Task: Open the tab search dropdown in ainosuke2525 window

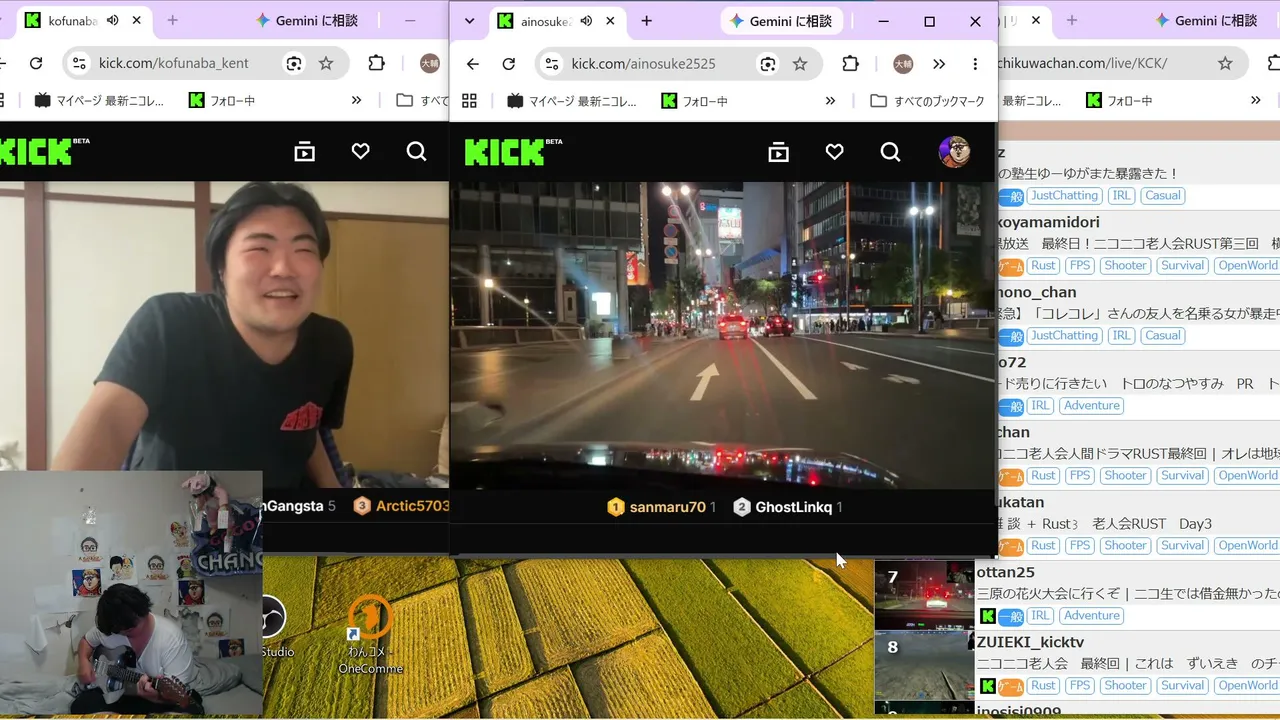Action: pos(469,21)
